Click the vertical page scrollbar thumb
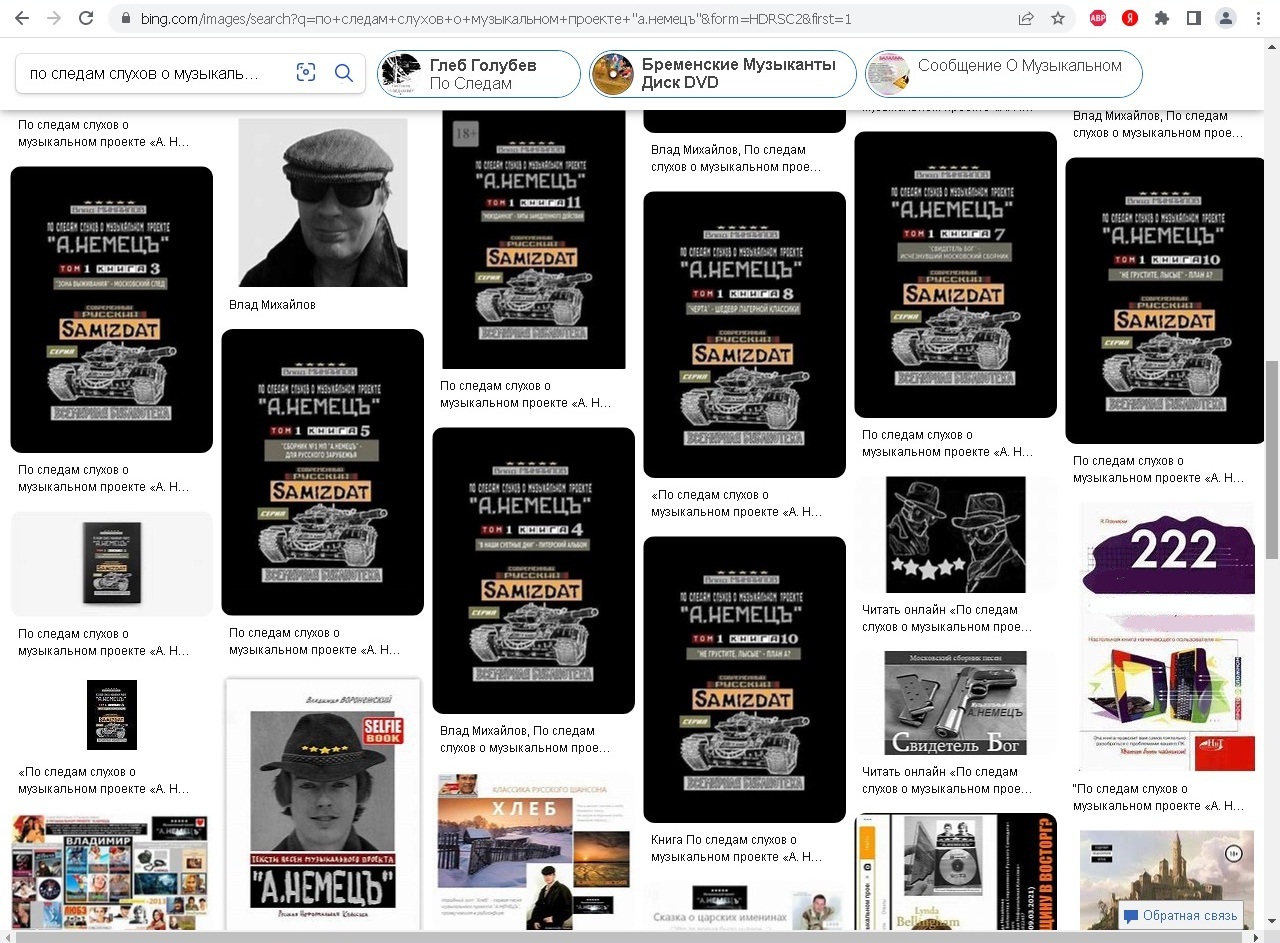Screen dimensions: 1280x943 (1272, 459)
